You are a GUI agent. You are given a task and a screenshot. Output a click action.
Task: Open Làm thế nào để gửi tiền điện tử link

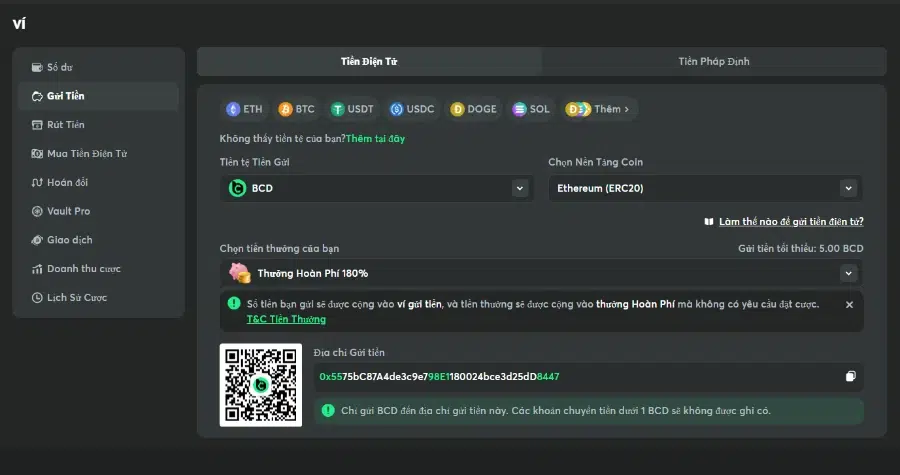[x=791, y=221]
